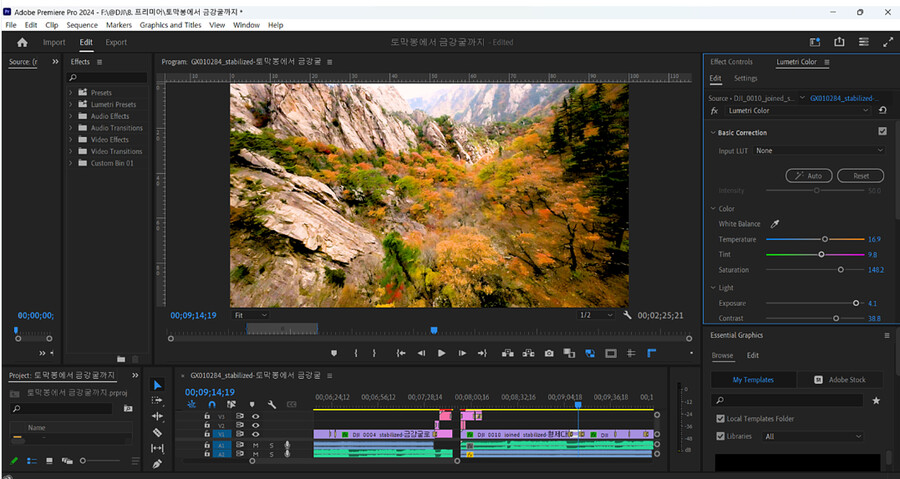The height and width of the screenshot is (479, 900).
Task: Click the Reset button in Basic Correction
Action: 860,175
